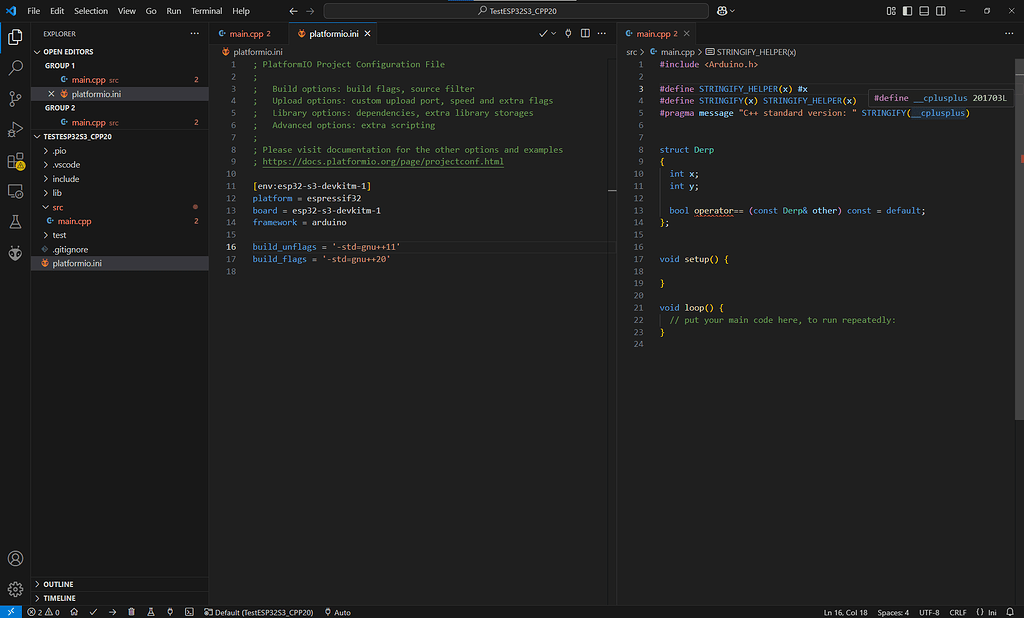Expand the .pio folder
The width and height of the screenshot is (1024, 618).
coord(59,151)
